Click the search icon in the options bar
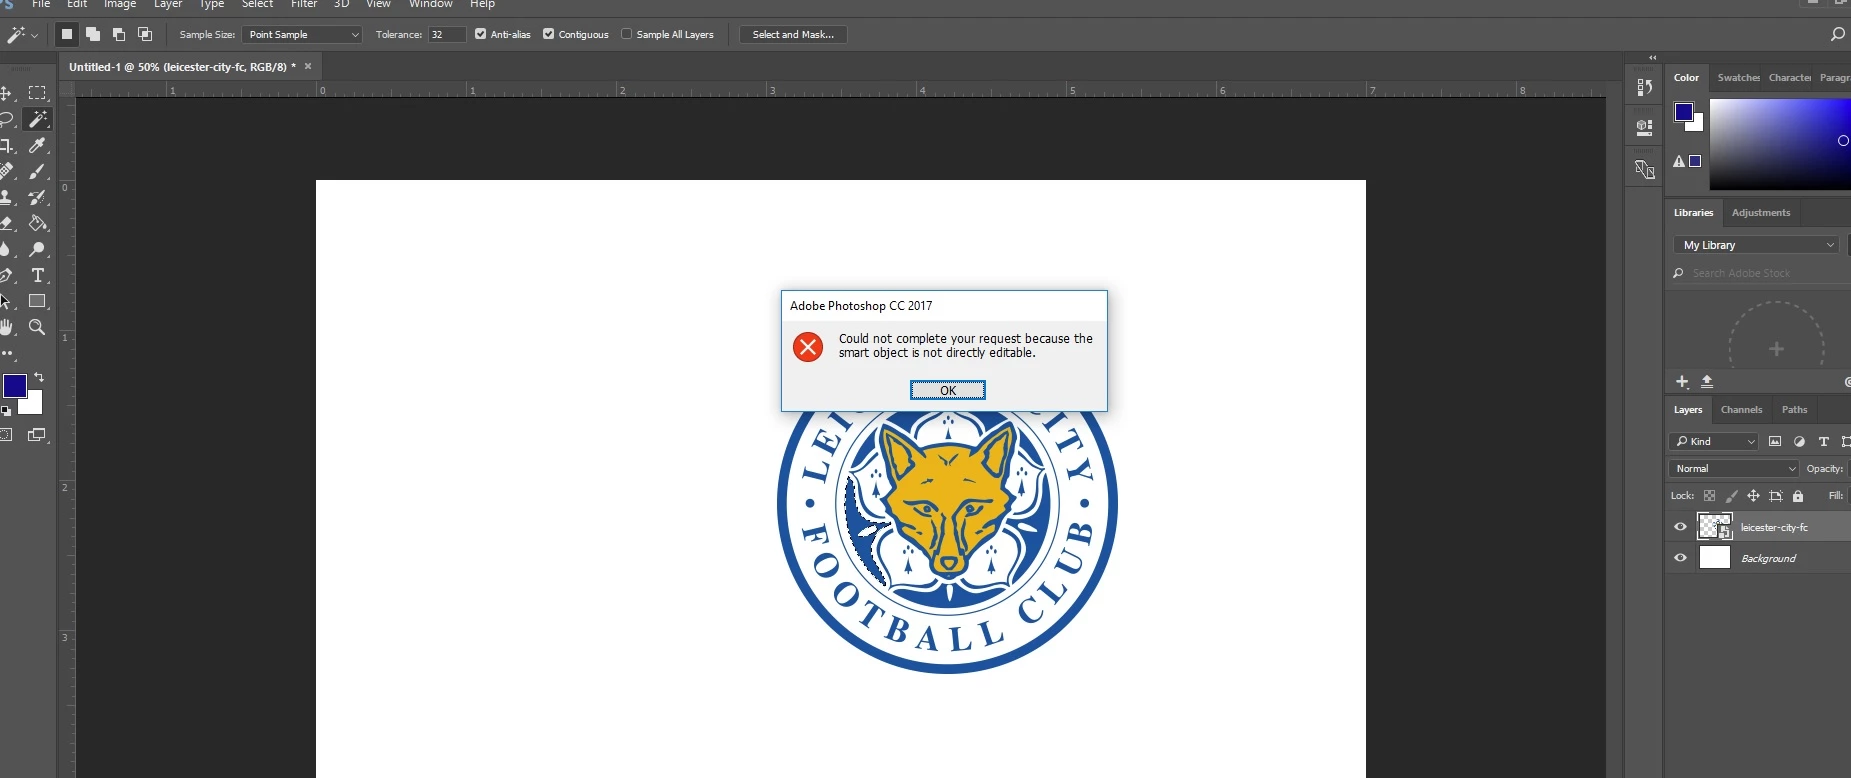Image resolution: width=1851 pixels, height=778 pixels. [1837, 34]
